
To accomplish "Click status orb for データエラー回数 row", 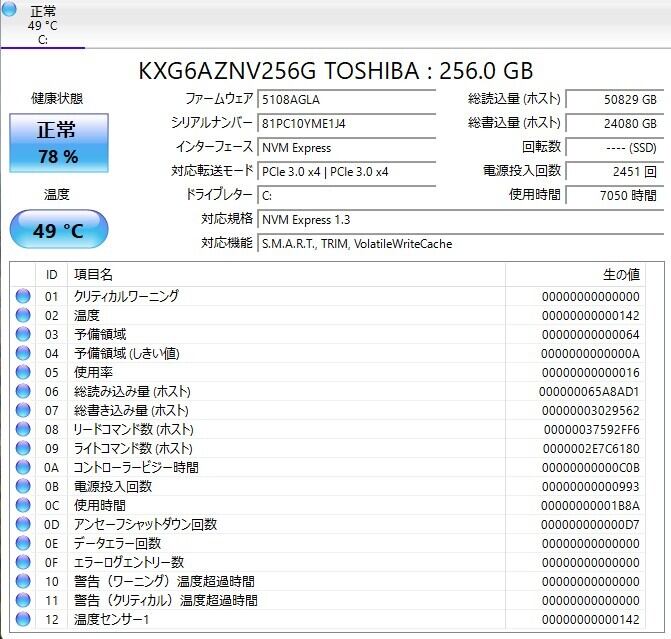I will pyautogui.click(x=23, y=543).
